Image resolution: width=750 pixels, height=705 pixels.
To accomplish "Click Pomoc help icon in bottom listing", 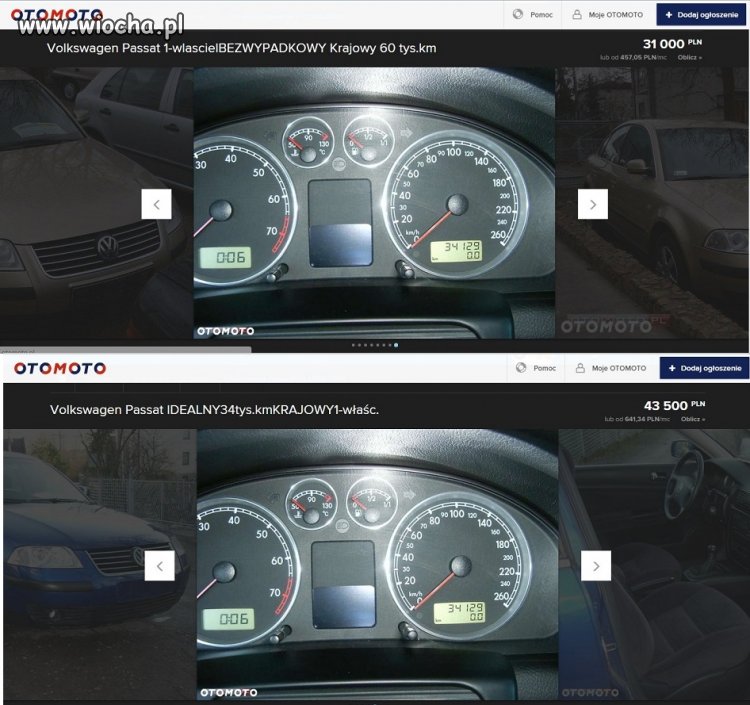I will tap(521, 368).
